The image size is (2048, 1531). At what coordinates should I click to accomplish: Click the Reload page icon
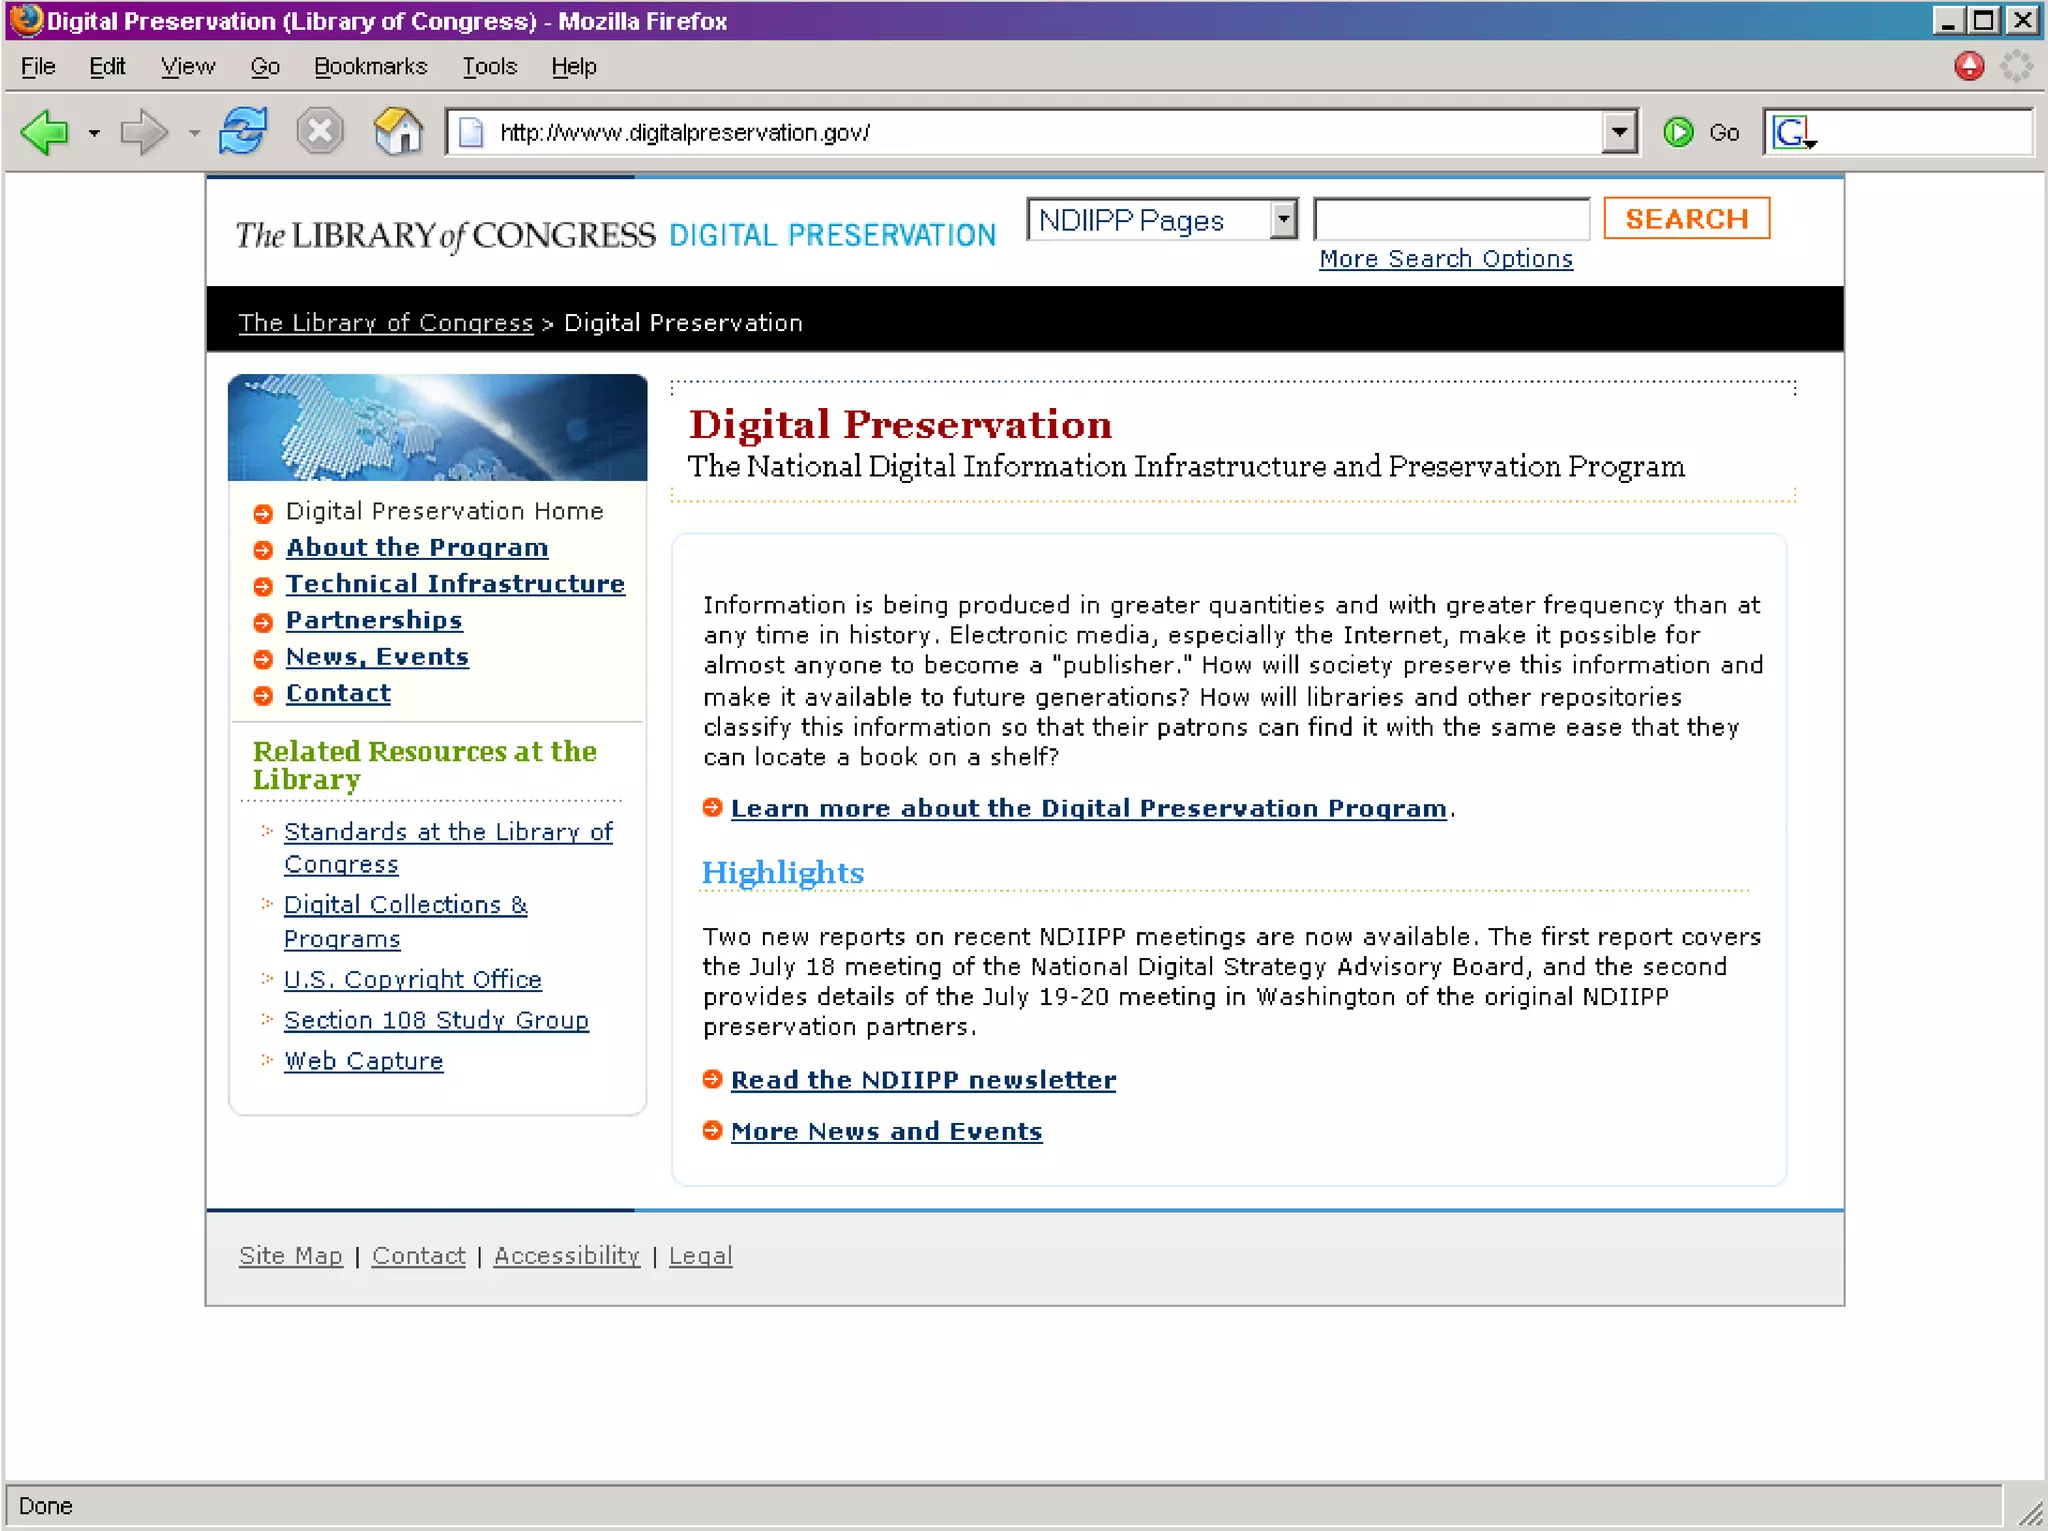[x=244, y=132]
